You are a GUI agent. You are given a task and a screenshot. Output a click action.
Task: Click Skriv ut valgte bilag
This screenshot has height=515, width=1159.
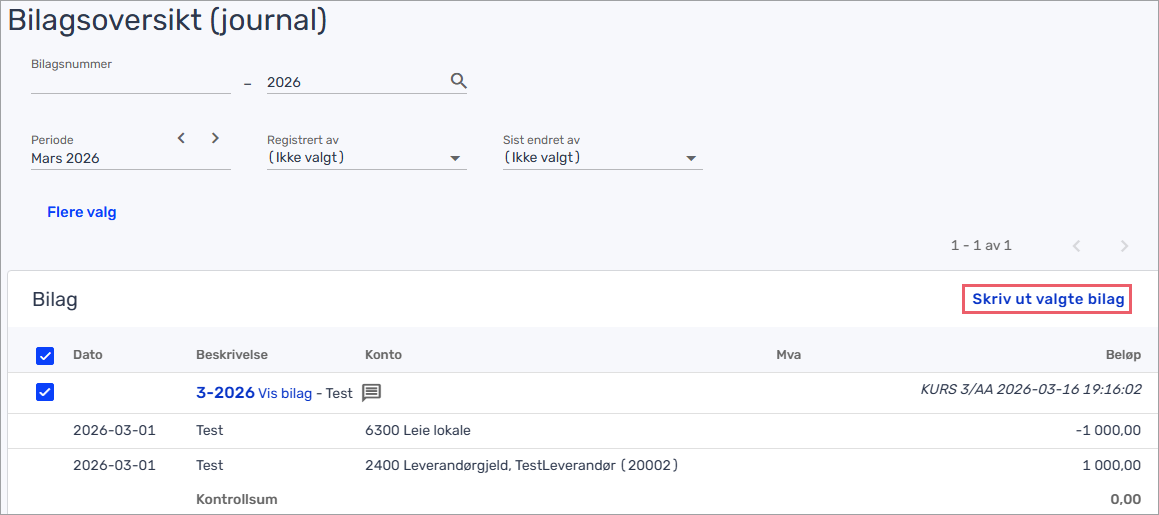pos(1047,299)
